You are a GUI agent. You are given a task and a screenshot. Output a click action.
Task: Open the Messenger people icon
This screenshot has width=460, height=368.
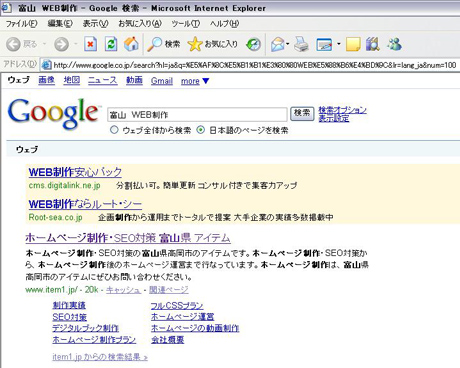[394, 44]
